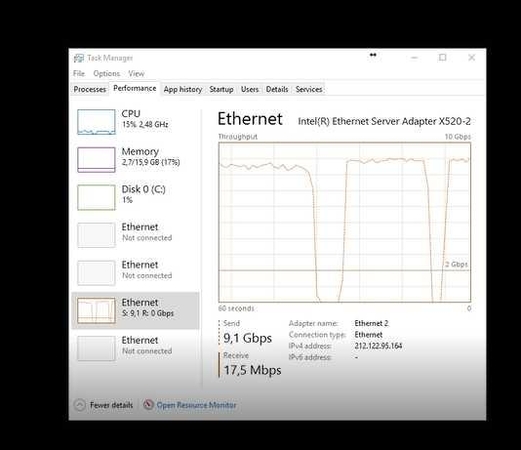
Task: Click the Receive 17,5 Mbps value
Action: (x=252, y=370)
